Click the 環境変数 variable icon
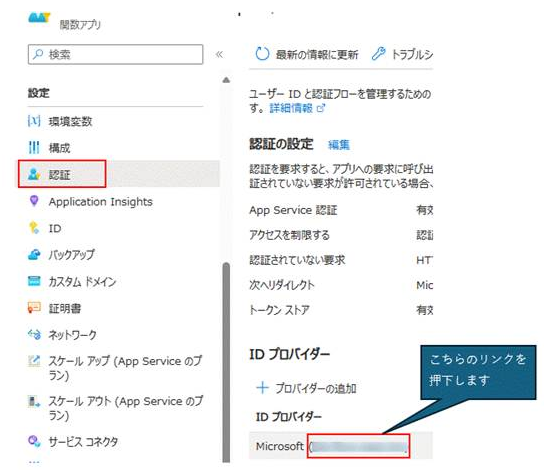549x470 pixels. click(34, 121)
